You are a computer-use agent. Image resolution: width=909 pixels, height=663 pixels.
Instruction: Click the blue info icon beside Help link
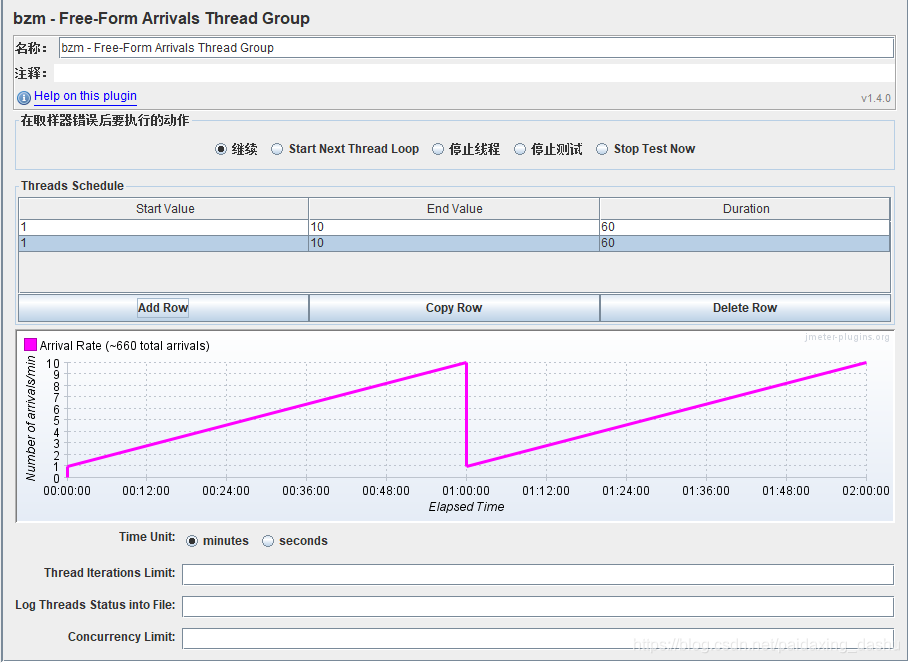click(x=24, y=97)
